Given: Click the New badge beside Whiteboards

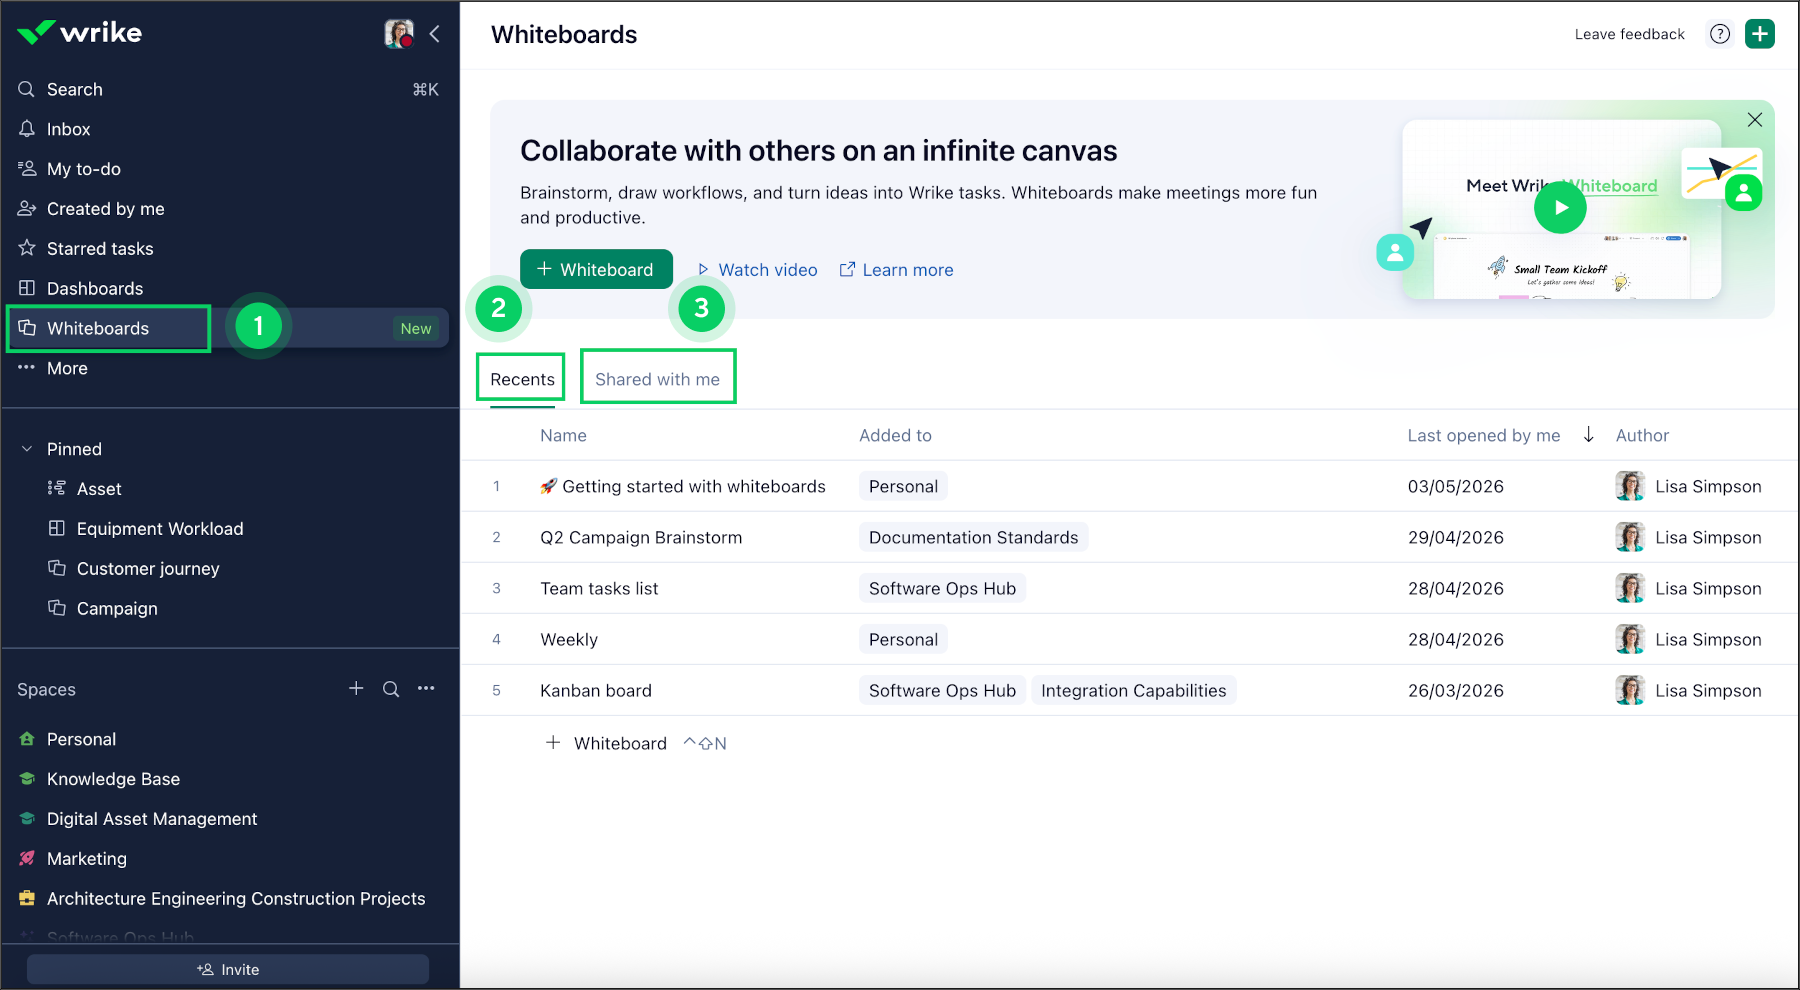Looking at the screenshot, I should coord(416,328).
